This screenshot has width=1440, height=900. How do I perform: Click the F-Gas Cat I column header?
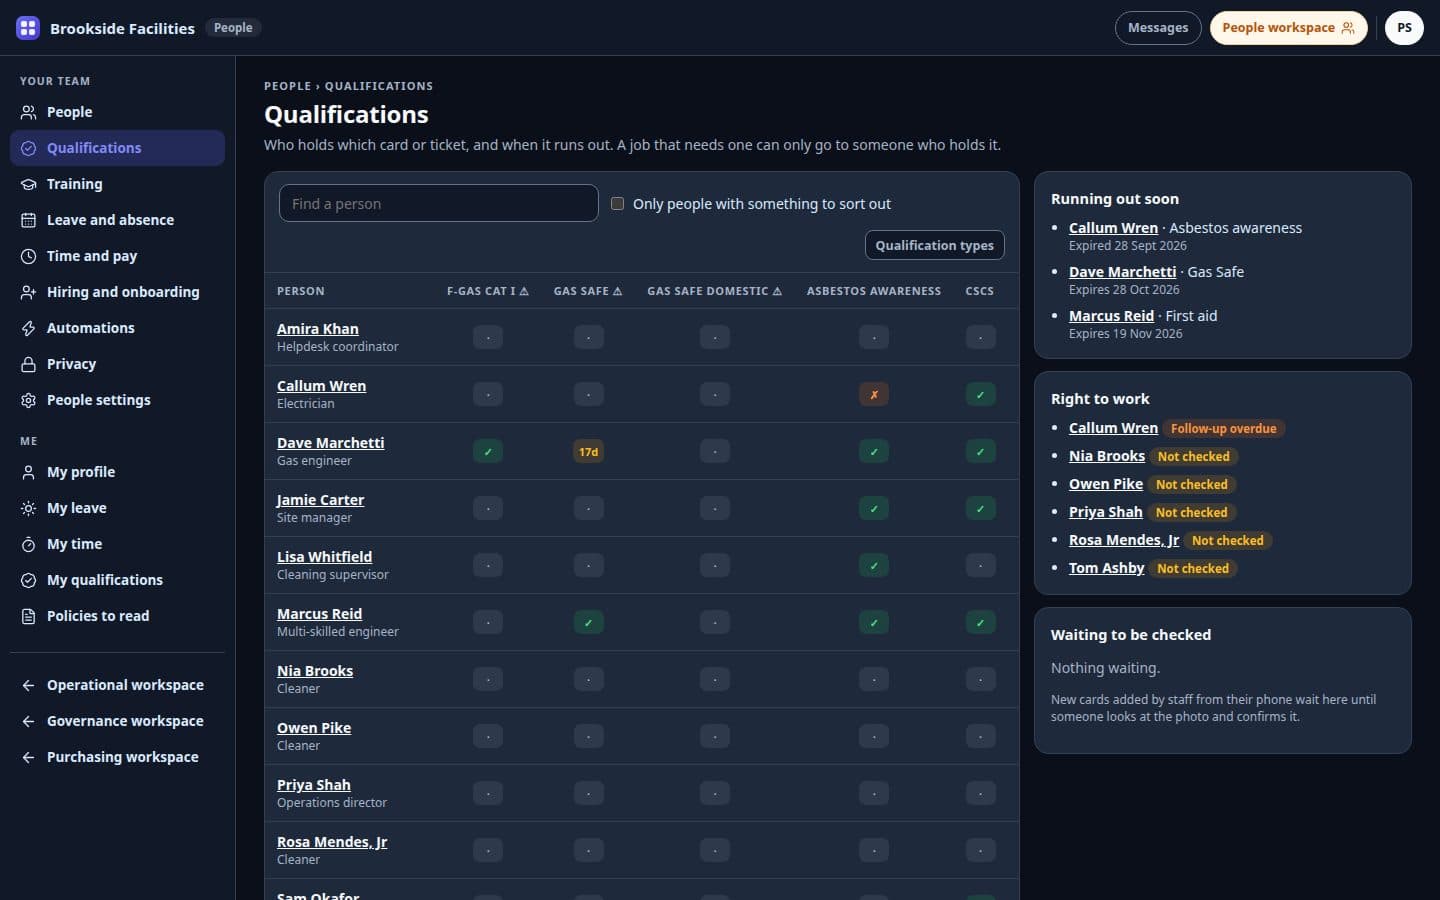[487, 291]
